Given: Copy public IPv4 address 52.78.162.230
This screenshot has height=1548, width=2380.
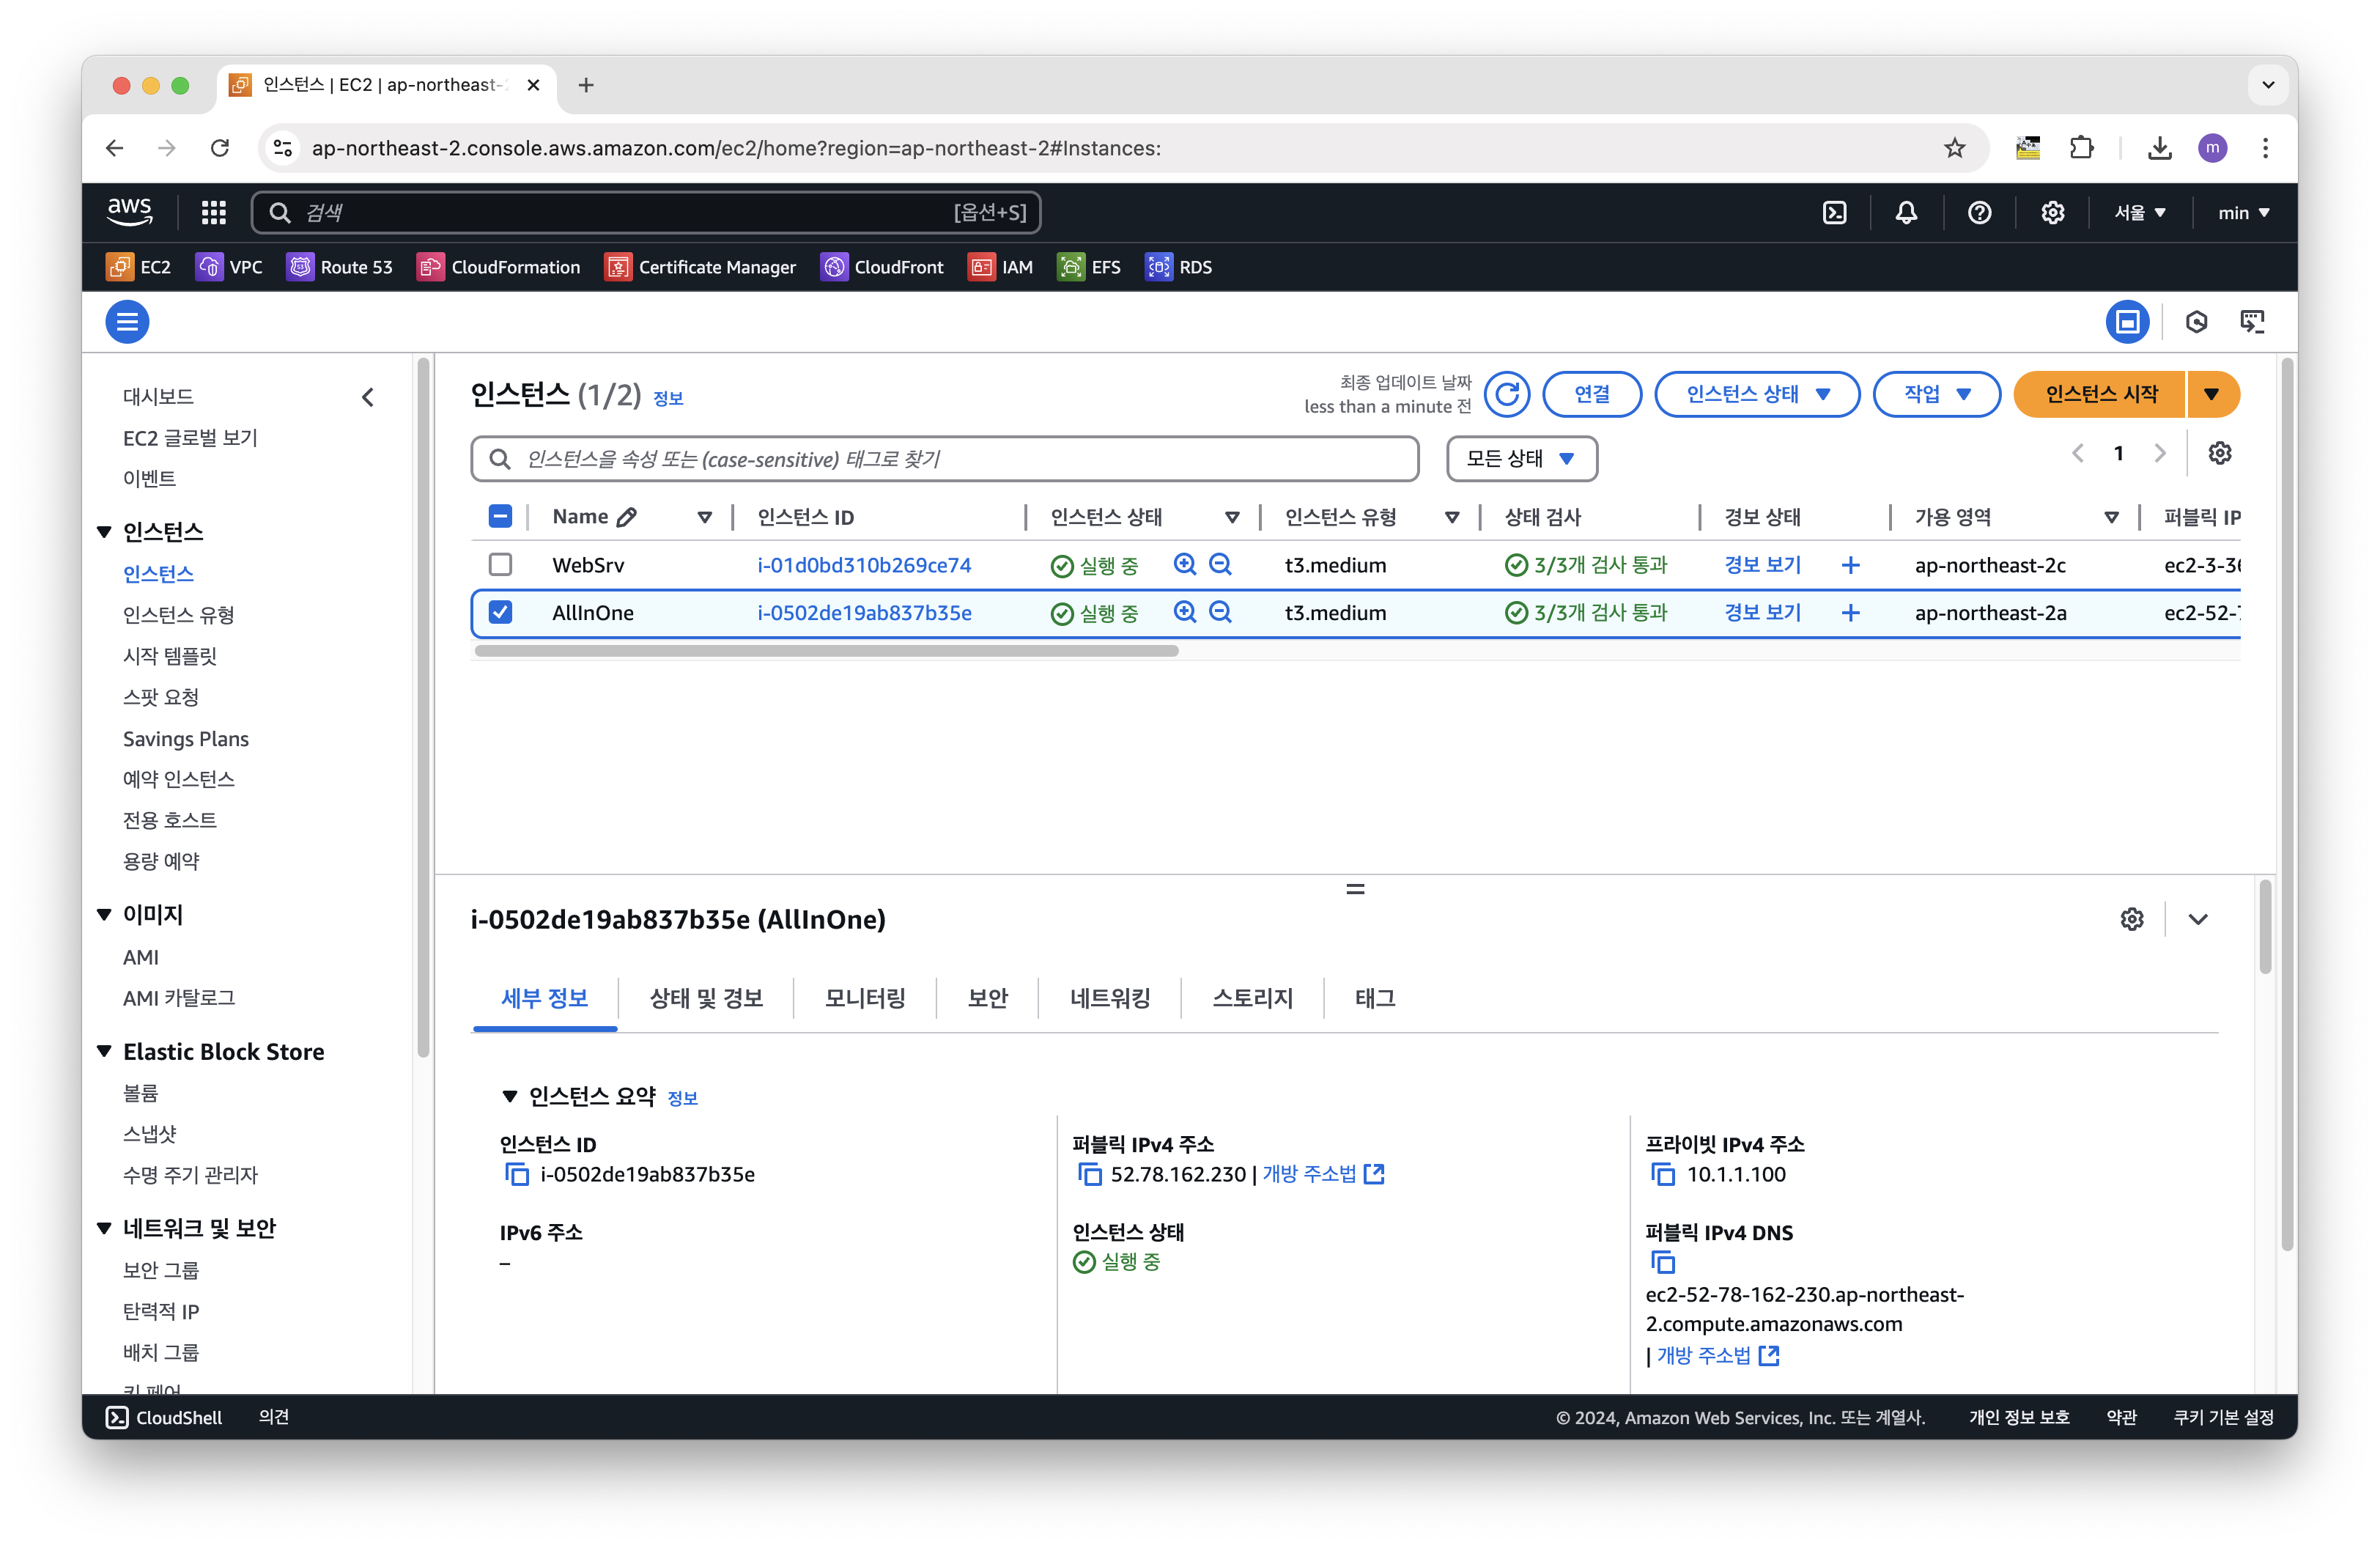Looking at the screenshot, I should click(x=1089, y=1174).
